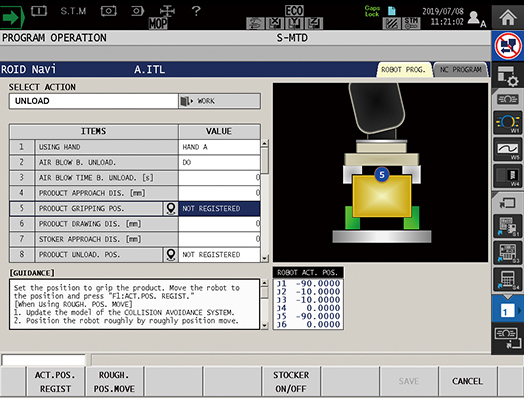Click the MOP status icon

tap(158, 23)
